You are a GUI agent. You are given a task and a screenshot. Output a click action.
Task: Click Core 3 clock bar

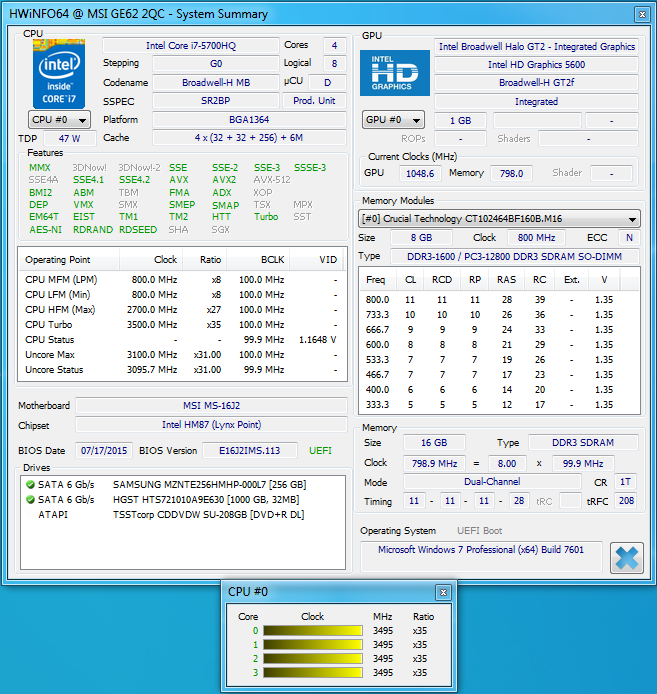point(313,672)
